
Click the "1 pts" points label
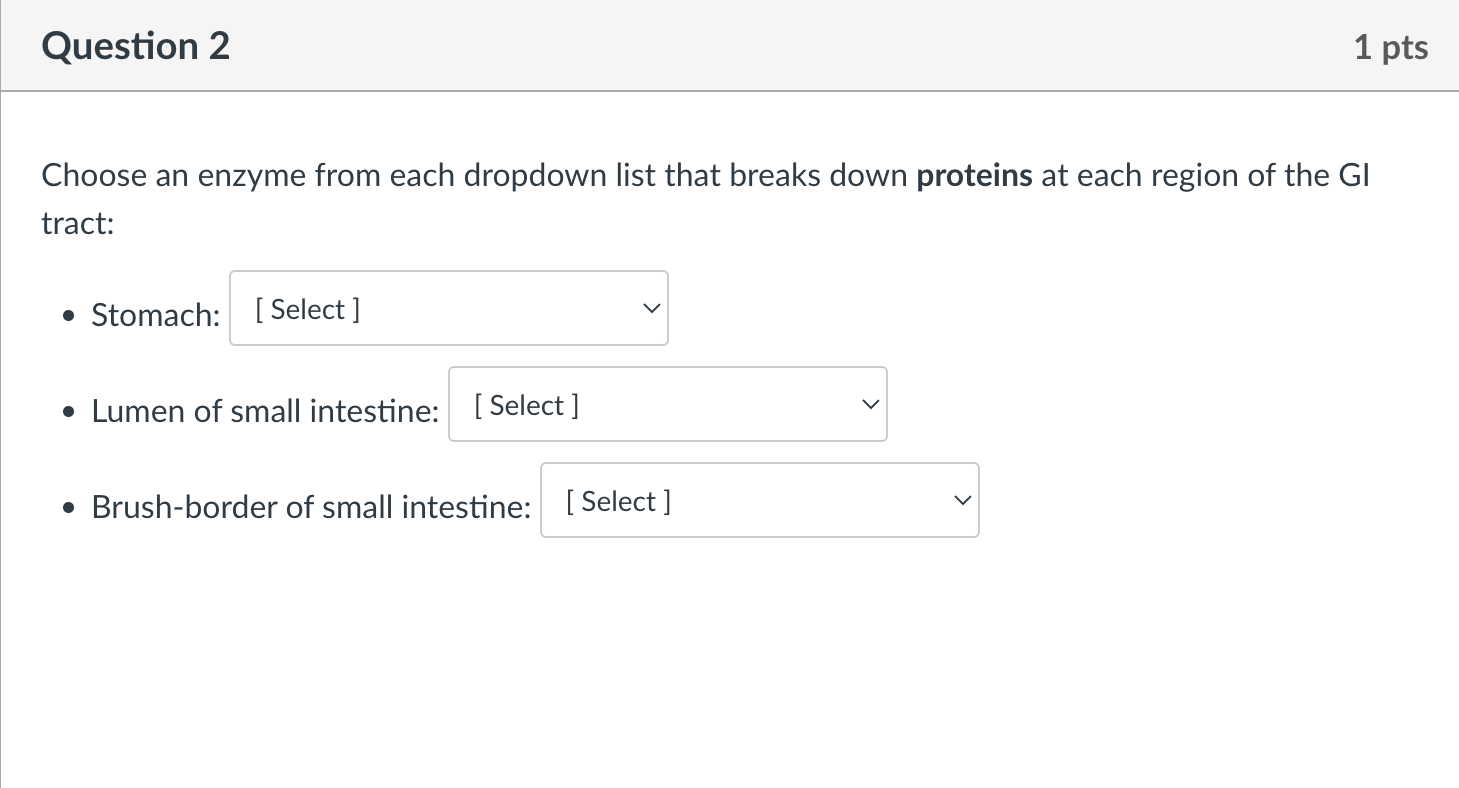(x=1391, y=48)
